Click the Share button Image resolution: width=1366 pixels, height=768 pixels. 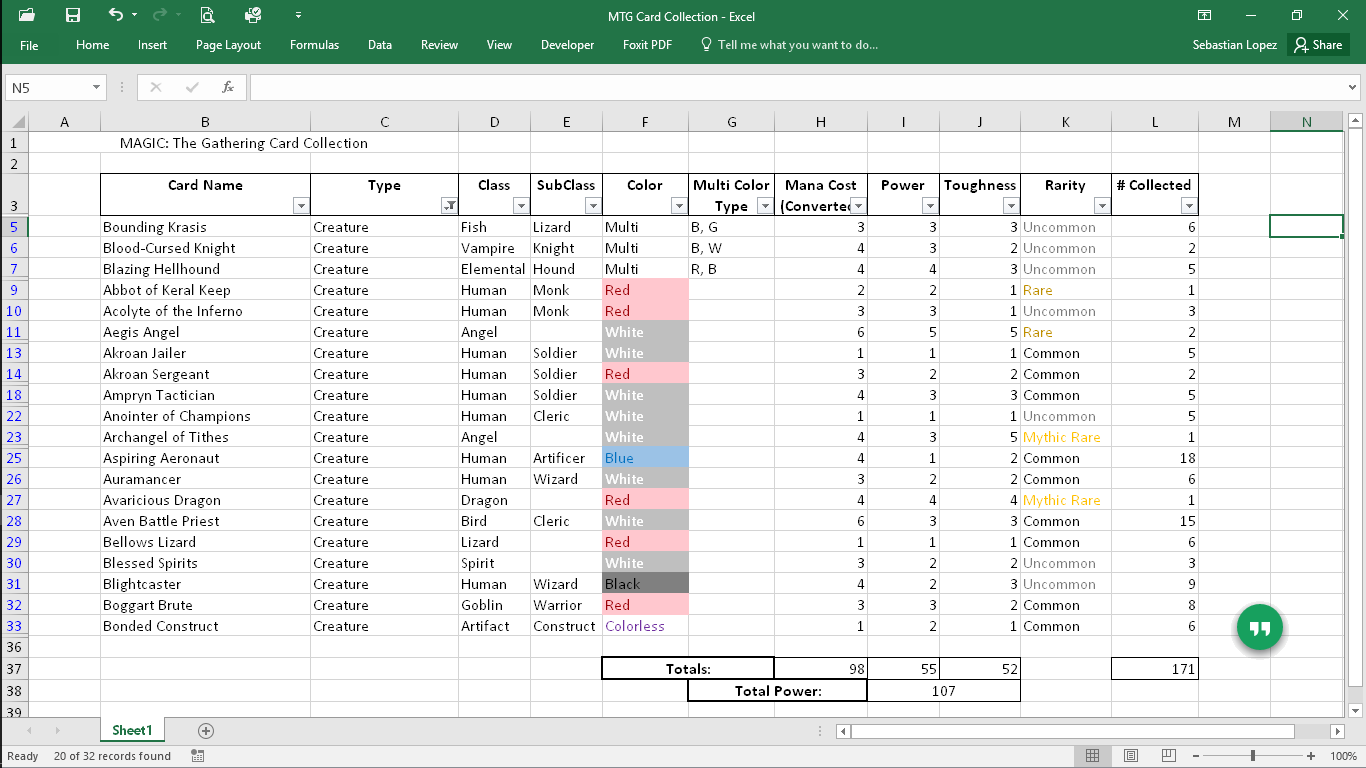(1317, 45)
